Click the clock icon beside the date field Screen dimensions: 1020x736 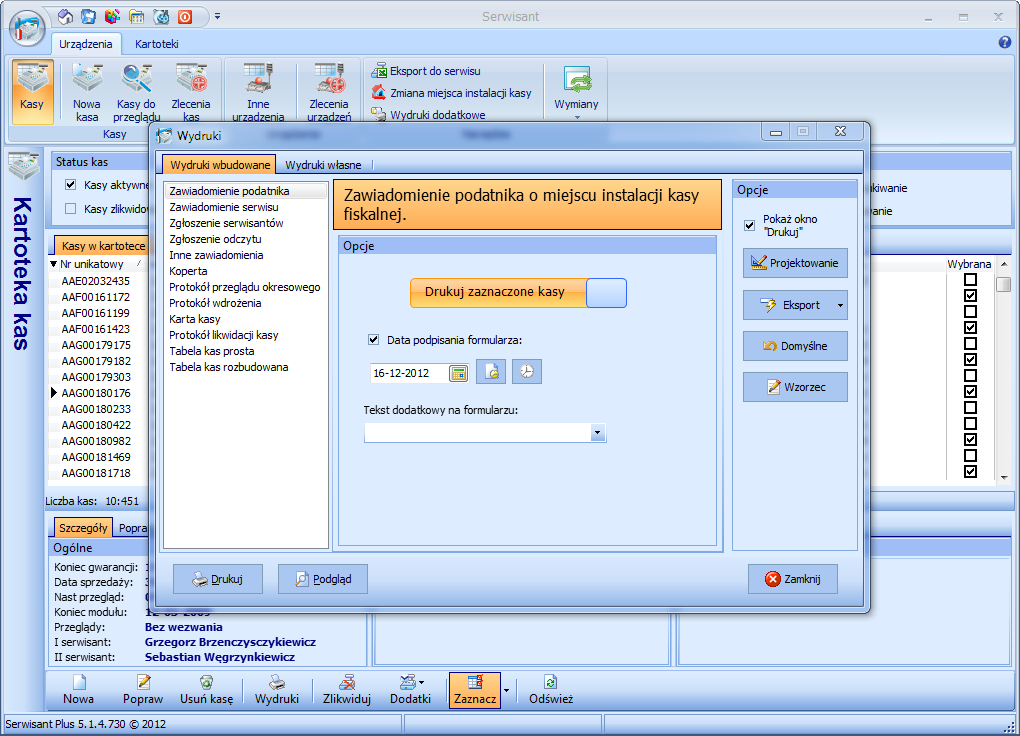coord(527,372)
